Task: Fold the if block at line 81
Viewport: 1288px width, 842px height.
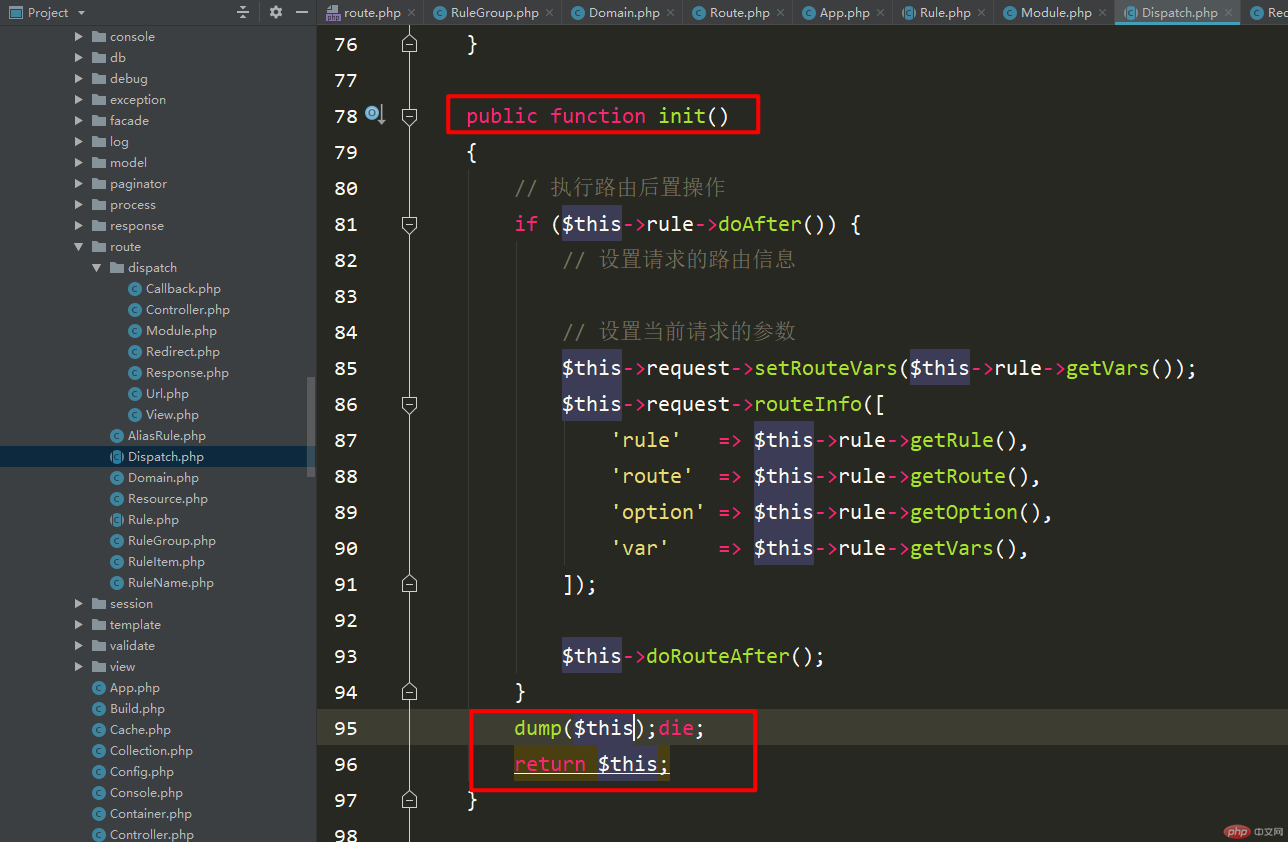Action: point(409,224)
